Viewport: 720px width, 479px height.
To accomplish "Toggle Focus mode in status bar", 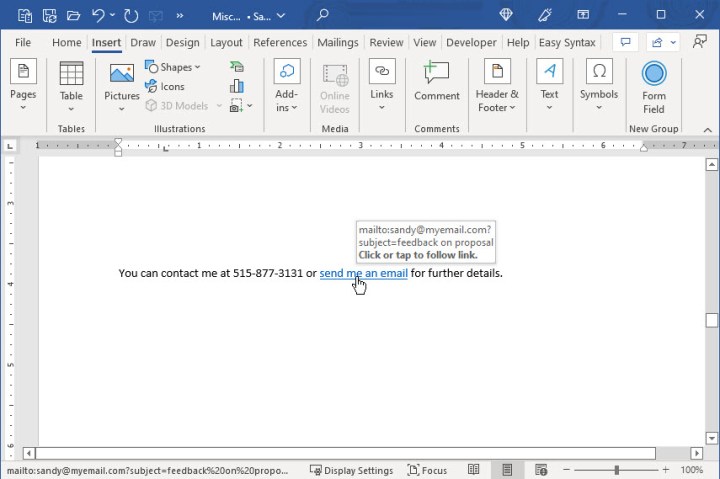I will click(x=427, y=470).
